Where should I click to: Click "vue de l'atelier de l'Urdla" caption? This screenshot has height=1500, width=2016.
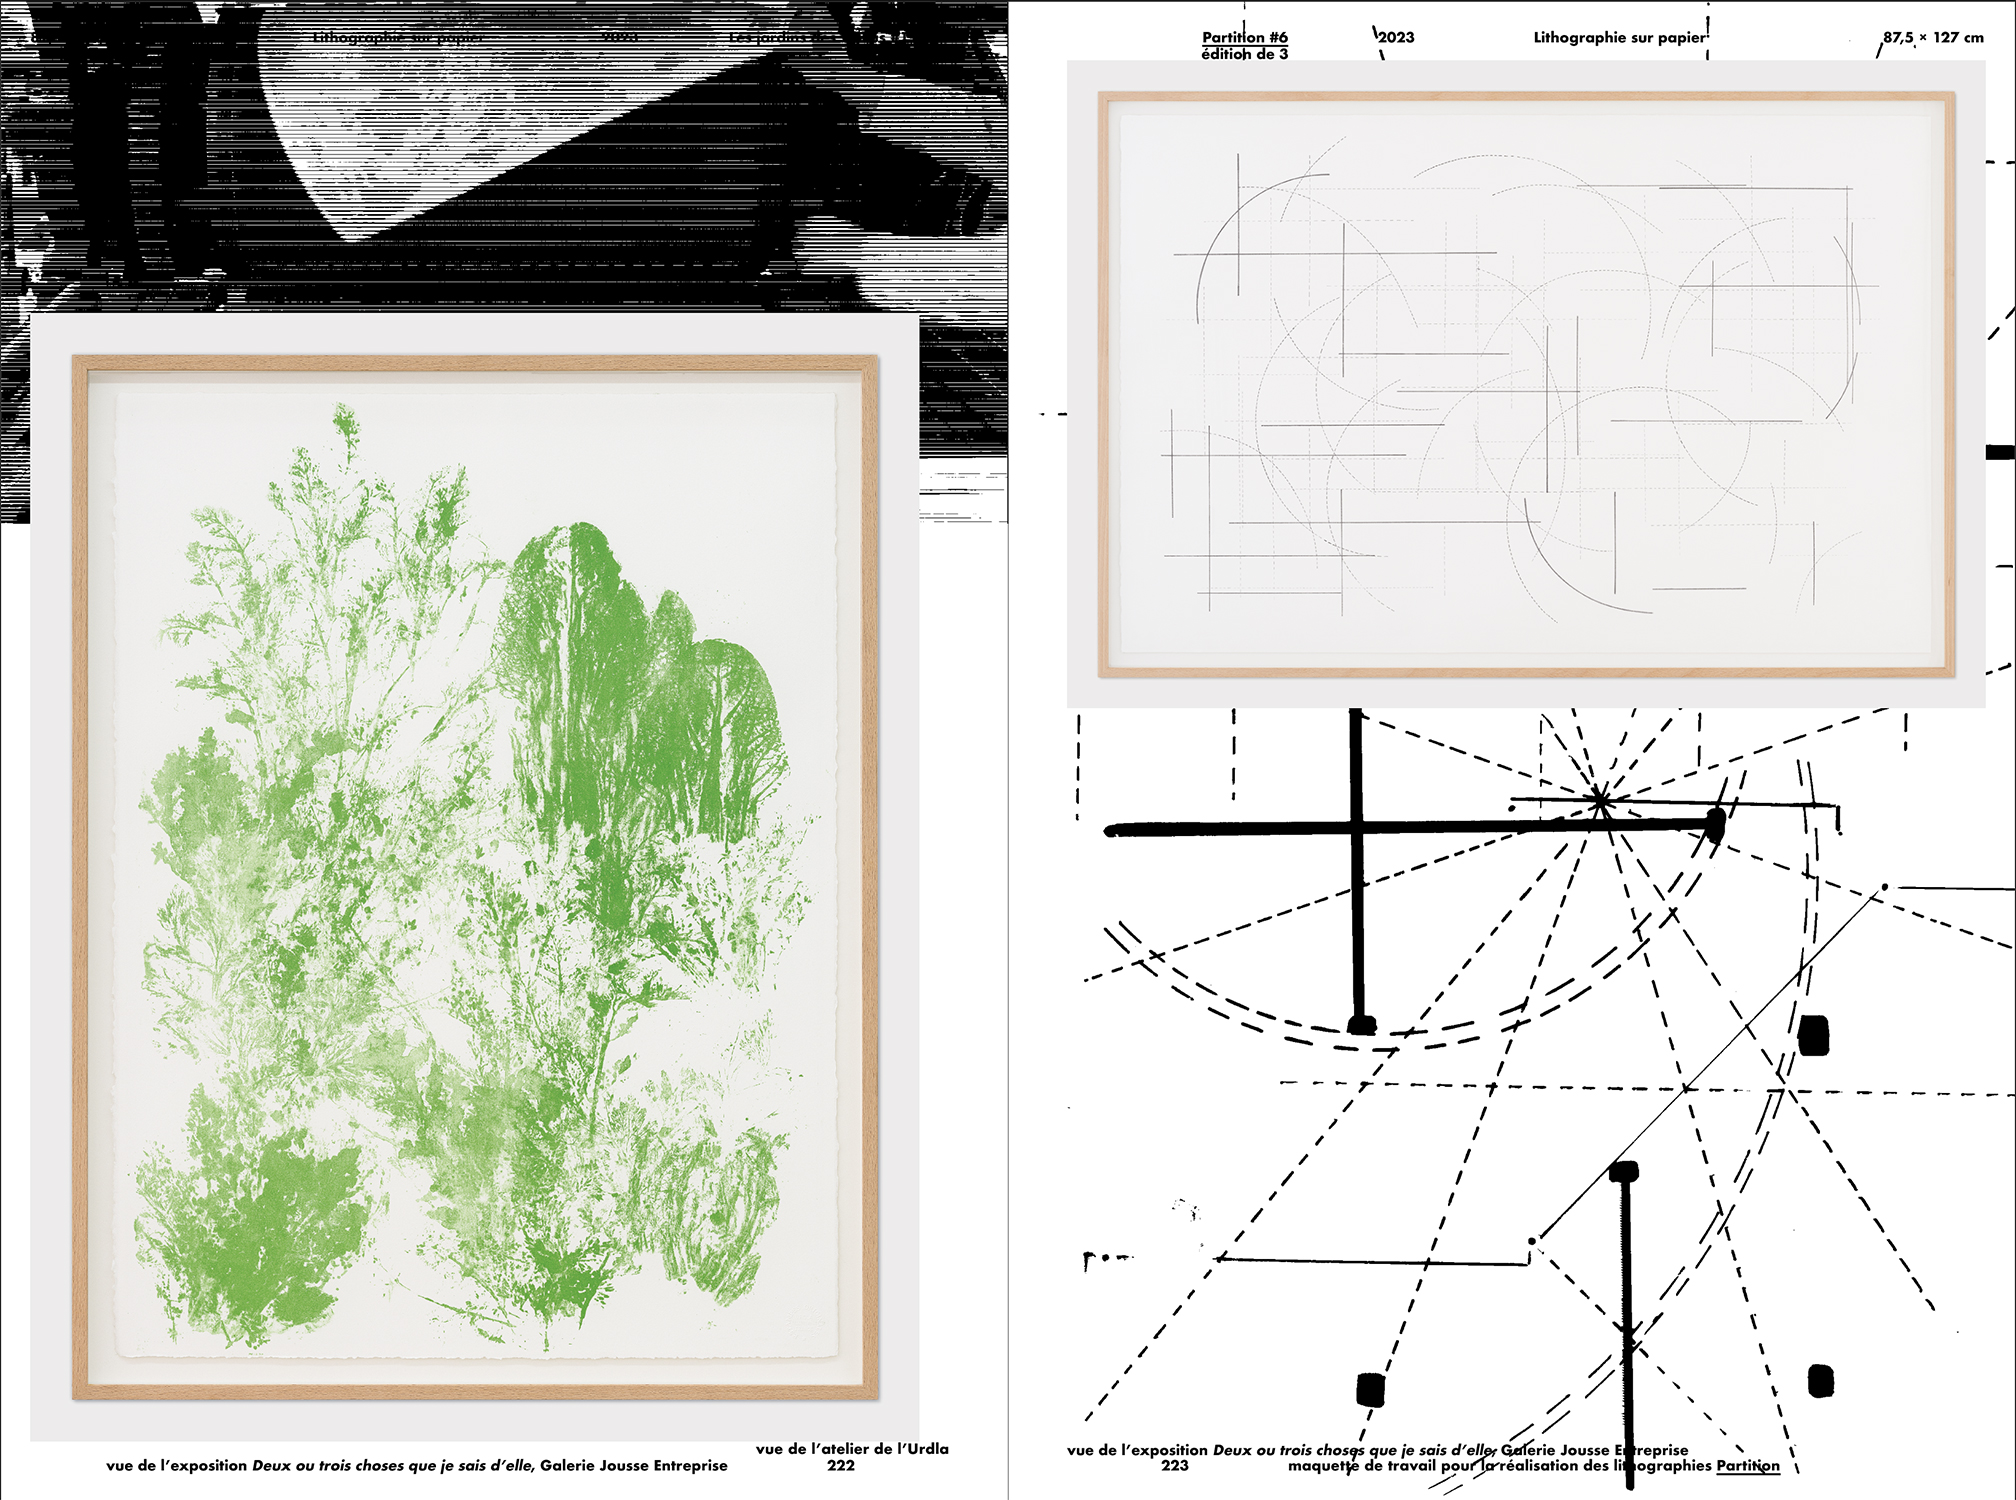[852, 1449]
